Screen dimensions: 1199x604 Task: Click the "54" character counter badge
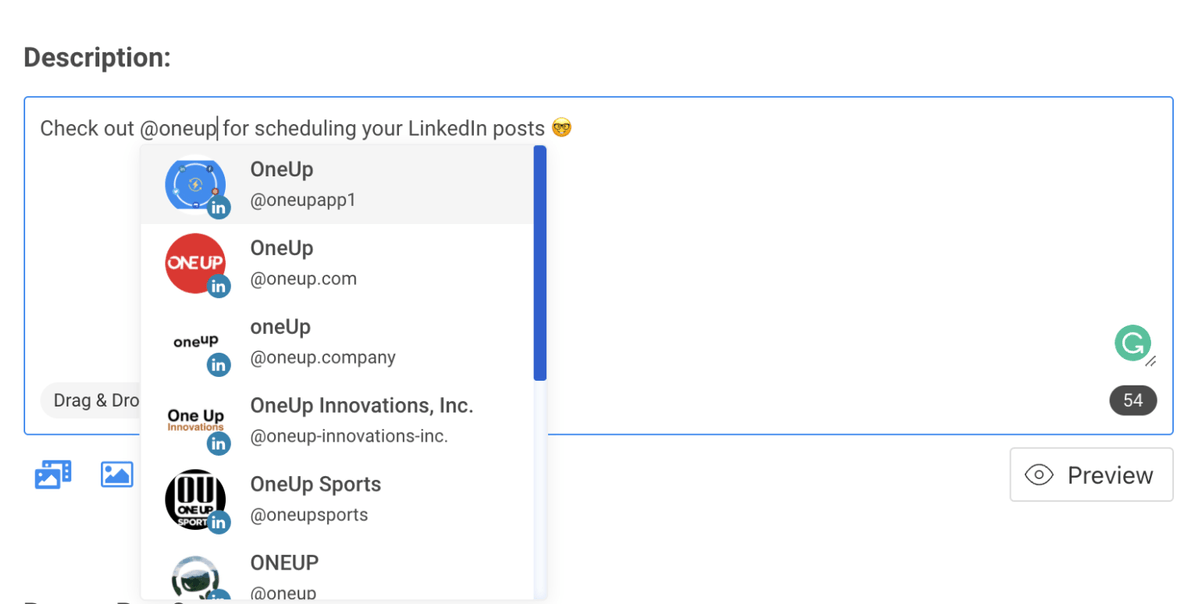pos(1132,400)
